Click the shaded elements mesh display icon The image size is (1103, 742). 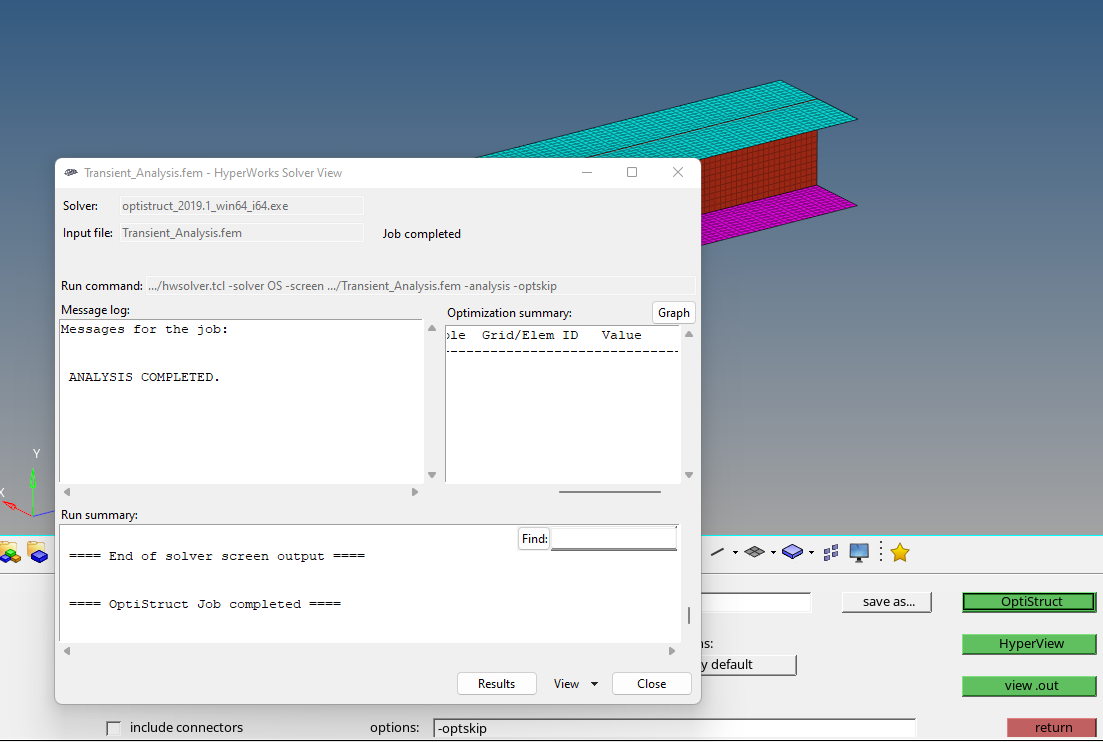pos(756,551)
